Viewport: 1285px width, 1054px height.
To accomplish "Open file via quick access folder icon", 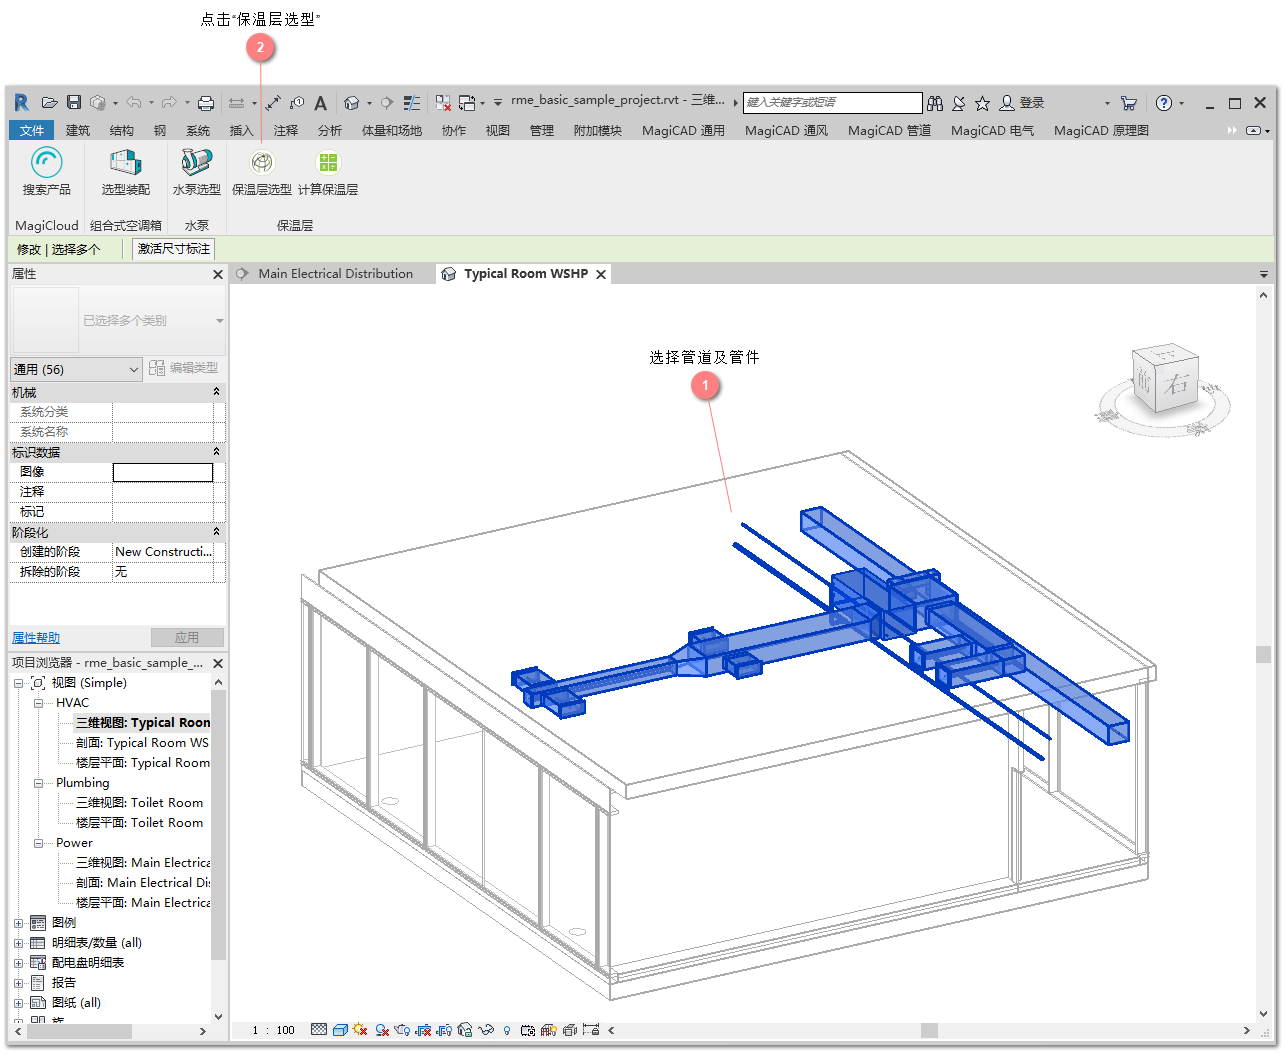I will (x=49, y=102).
